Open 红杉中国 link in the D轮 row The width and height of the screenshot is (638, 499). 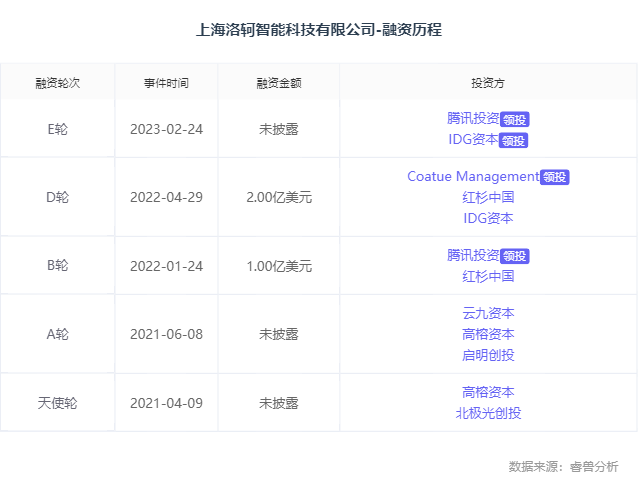pos(488,197)
